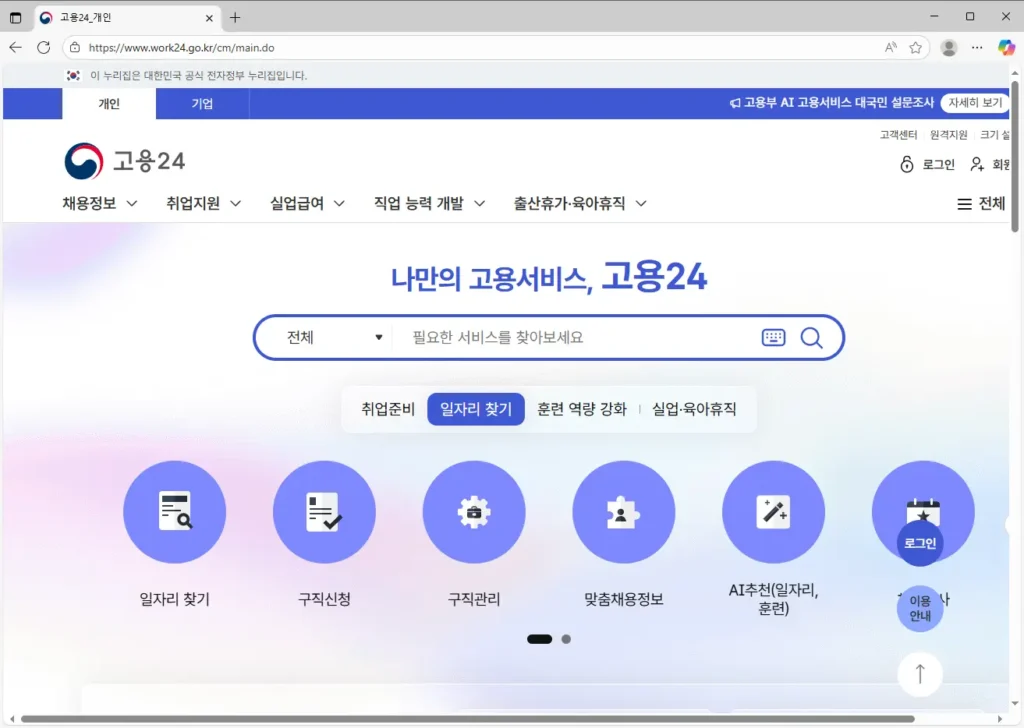Open the read aloud icon in address bar

coord(891,48)
